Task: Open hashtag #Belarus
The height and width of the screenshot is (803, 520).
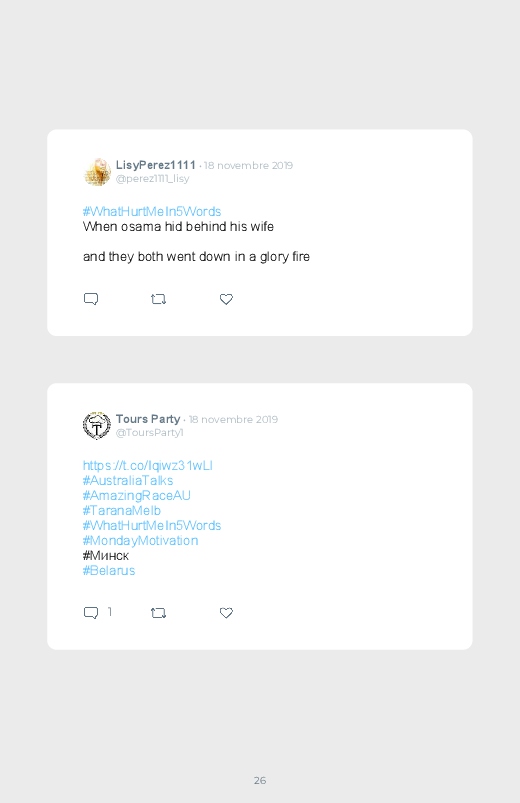Action: (x=109, y=570)
